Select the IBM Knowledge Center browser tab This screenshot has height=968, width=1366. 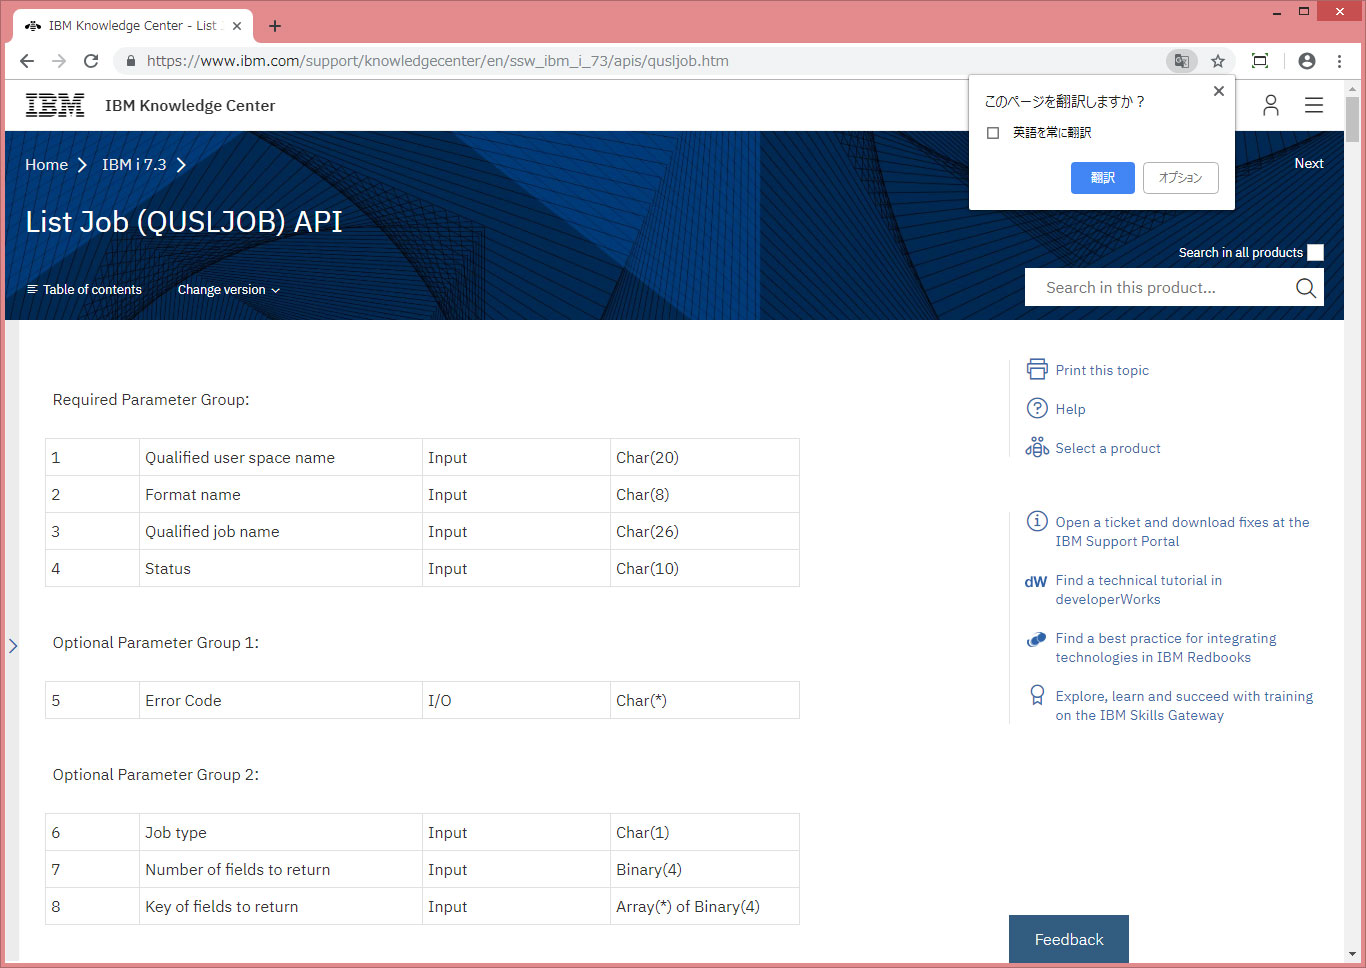point(132,26)
